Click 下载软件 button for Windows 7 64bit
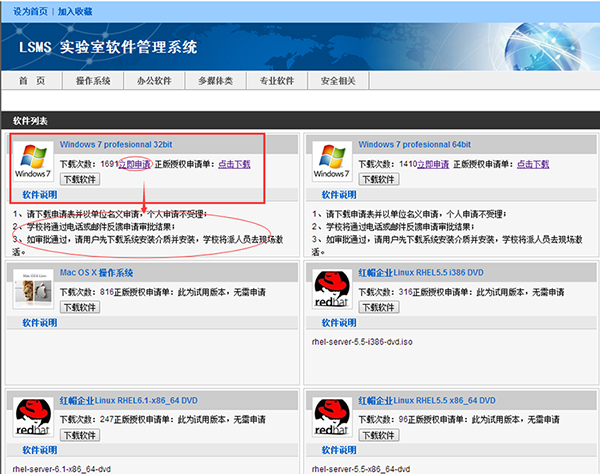600x474 pixels. pyautogui.click(x=379, y=179)
